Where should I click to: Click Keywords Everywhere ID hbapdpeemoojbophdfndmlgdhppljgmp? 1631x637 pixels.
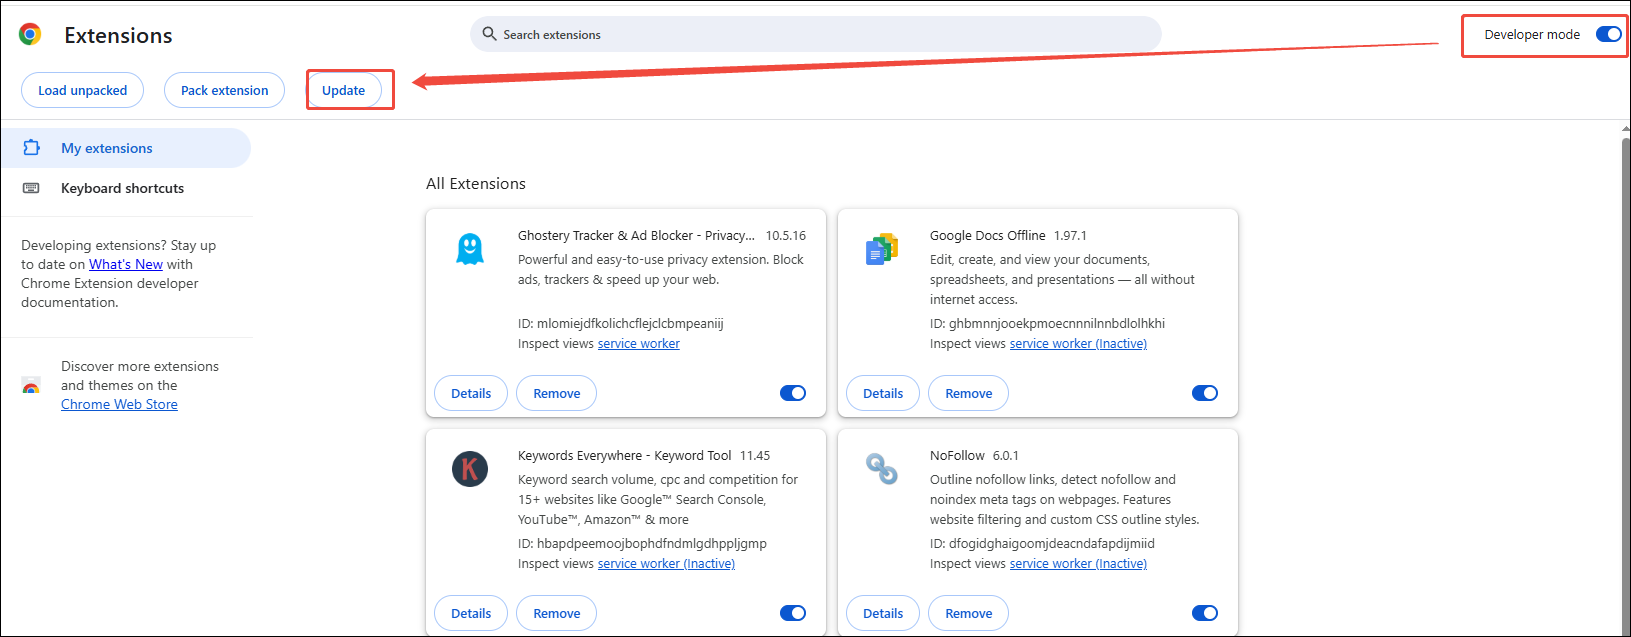pos(642,543)
